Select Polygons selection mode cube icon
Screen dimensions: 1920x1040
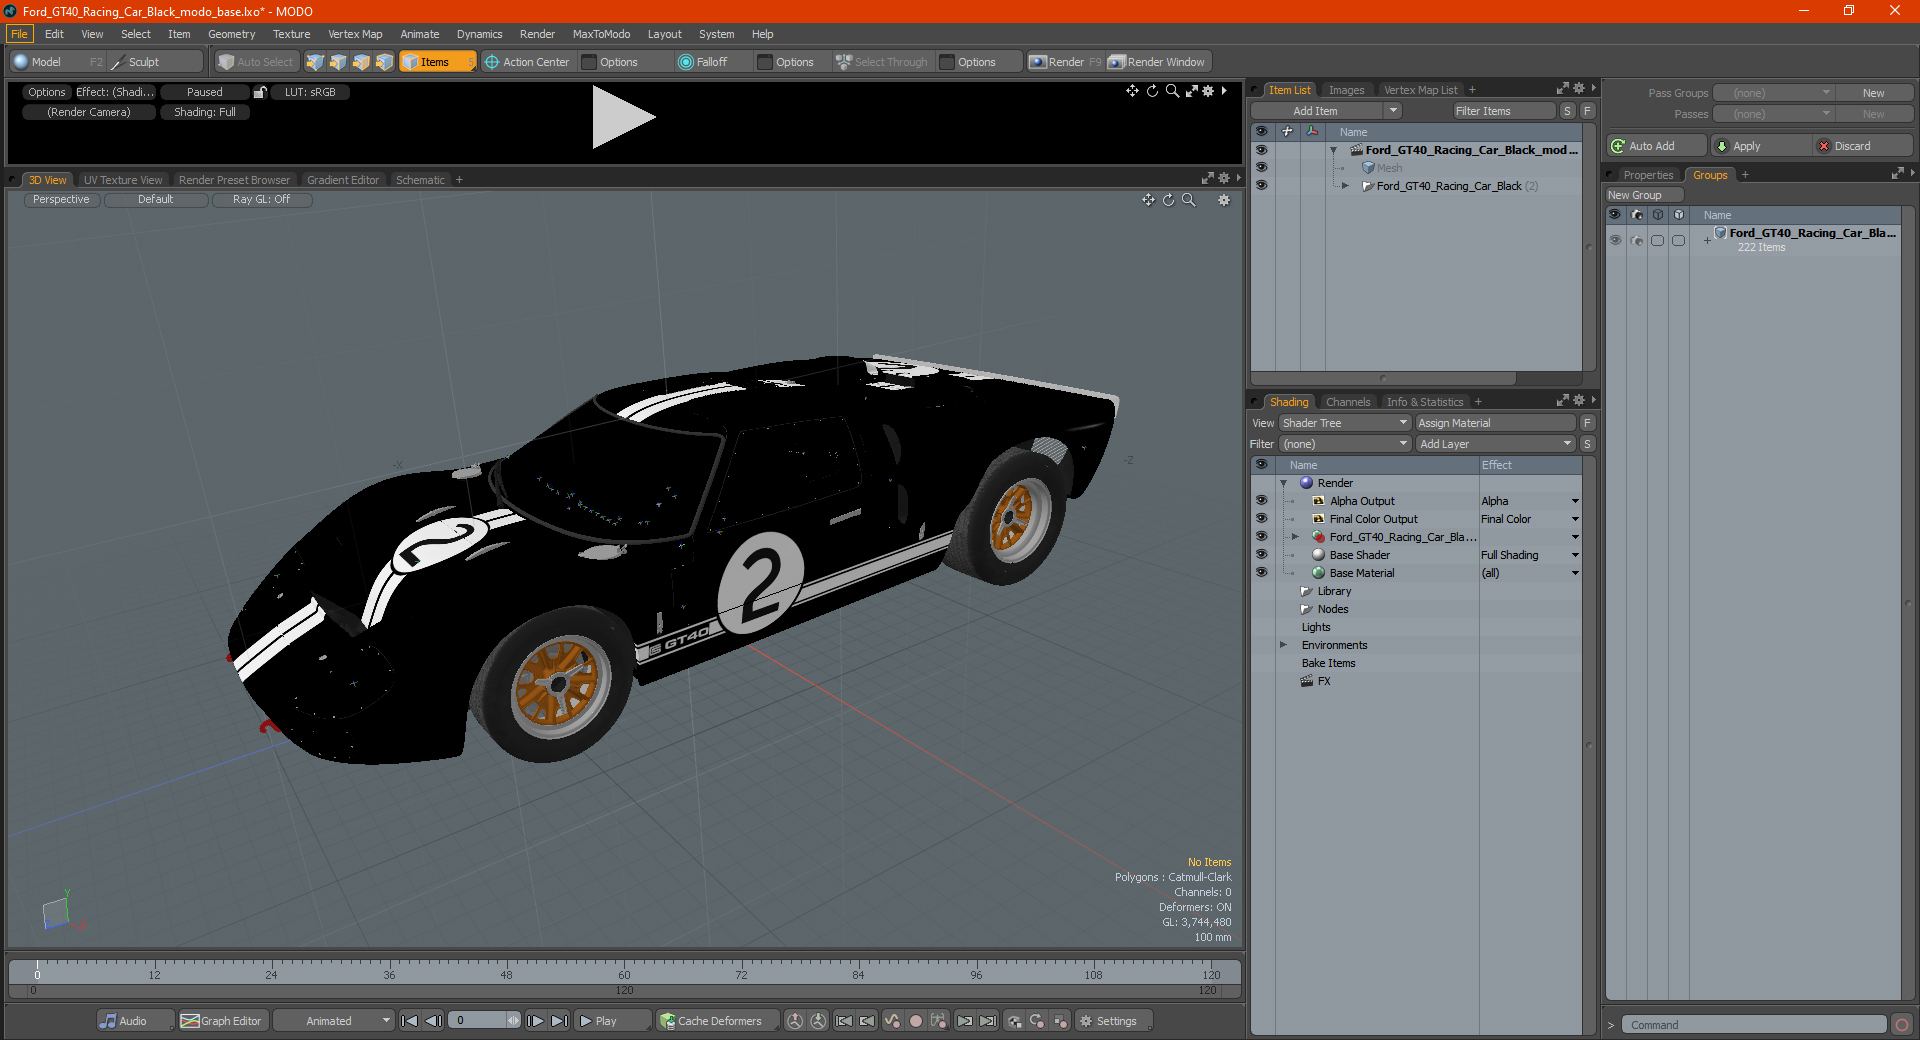361,62
